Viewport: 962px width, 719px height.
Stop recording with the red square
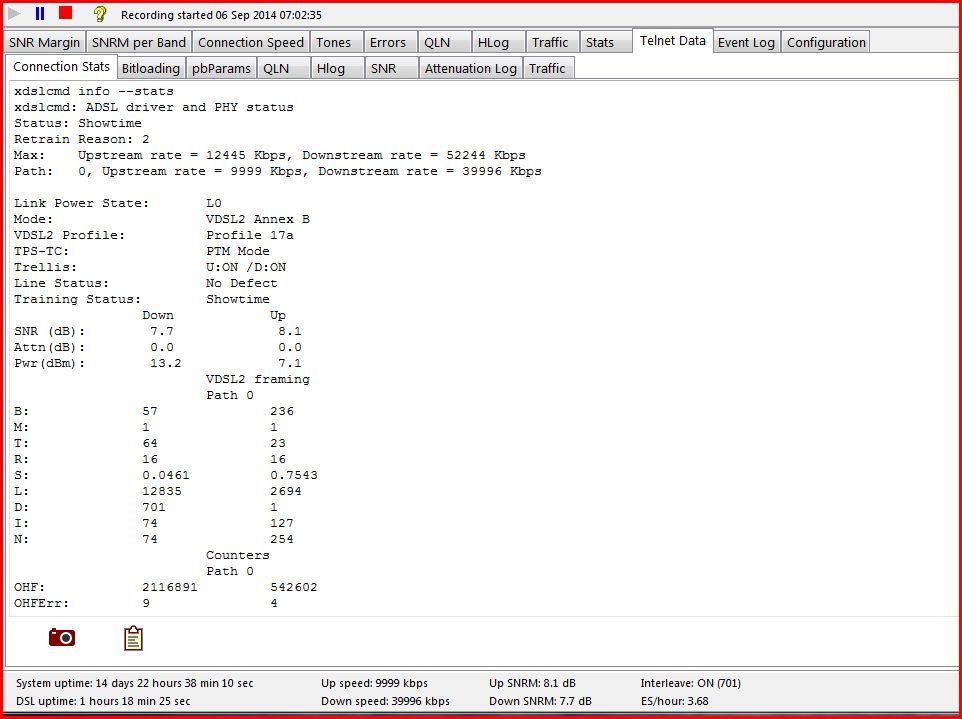pos(66,13)
